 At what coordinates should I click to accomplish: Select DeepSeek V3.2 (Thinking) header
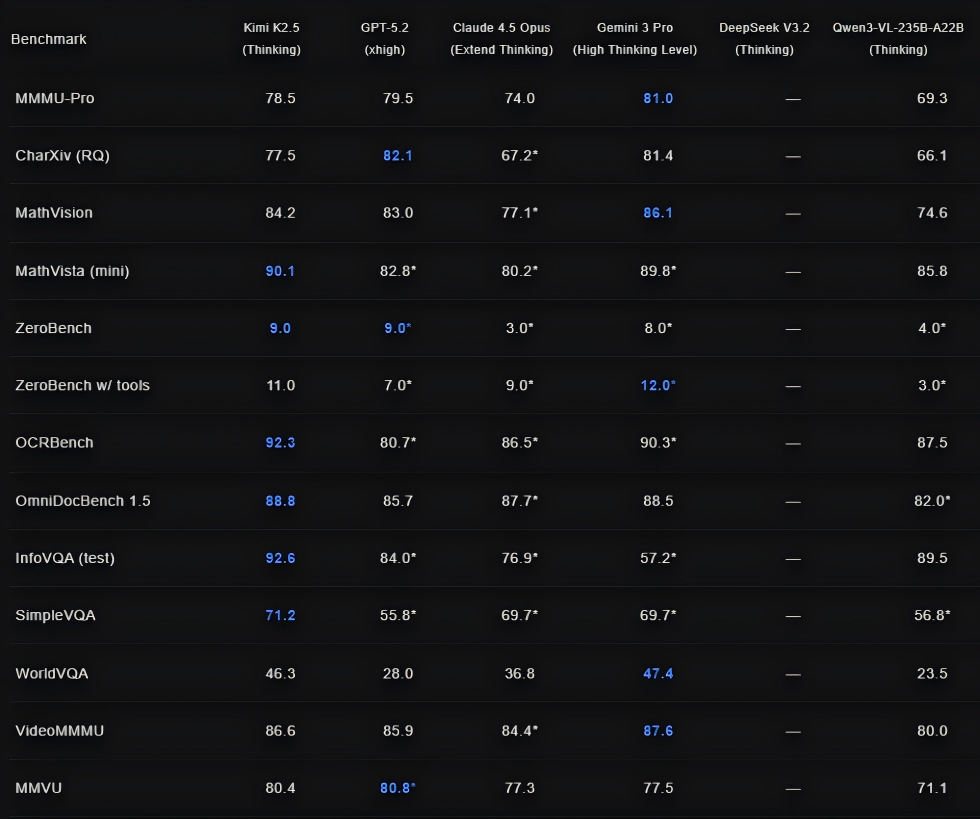764,38
